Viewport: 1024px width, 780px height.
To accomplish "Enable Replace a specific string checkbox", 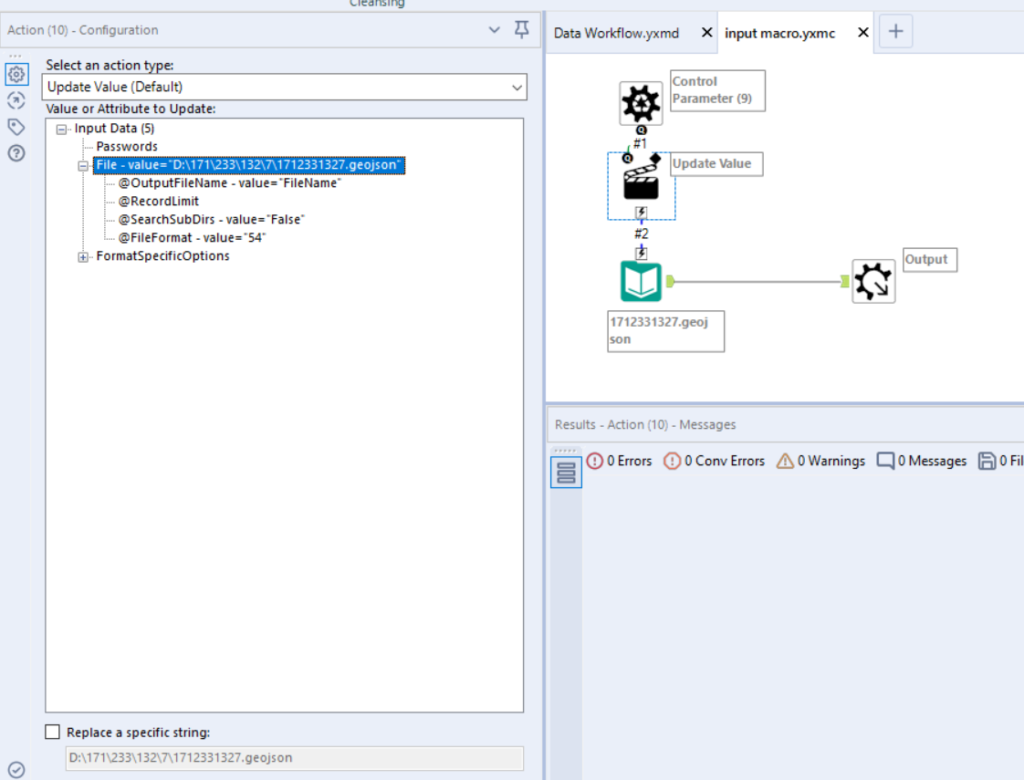I will [52, 732].
